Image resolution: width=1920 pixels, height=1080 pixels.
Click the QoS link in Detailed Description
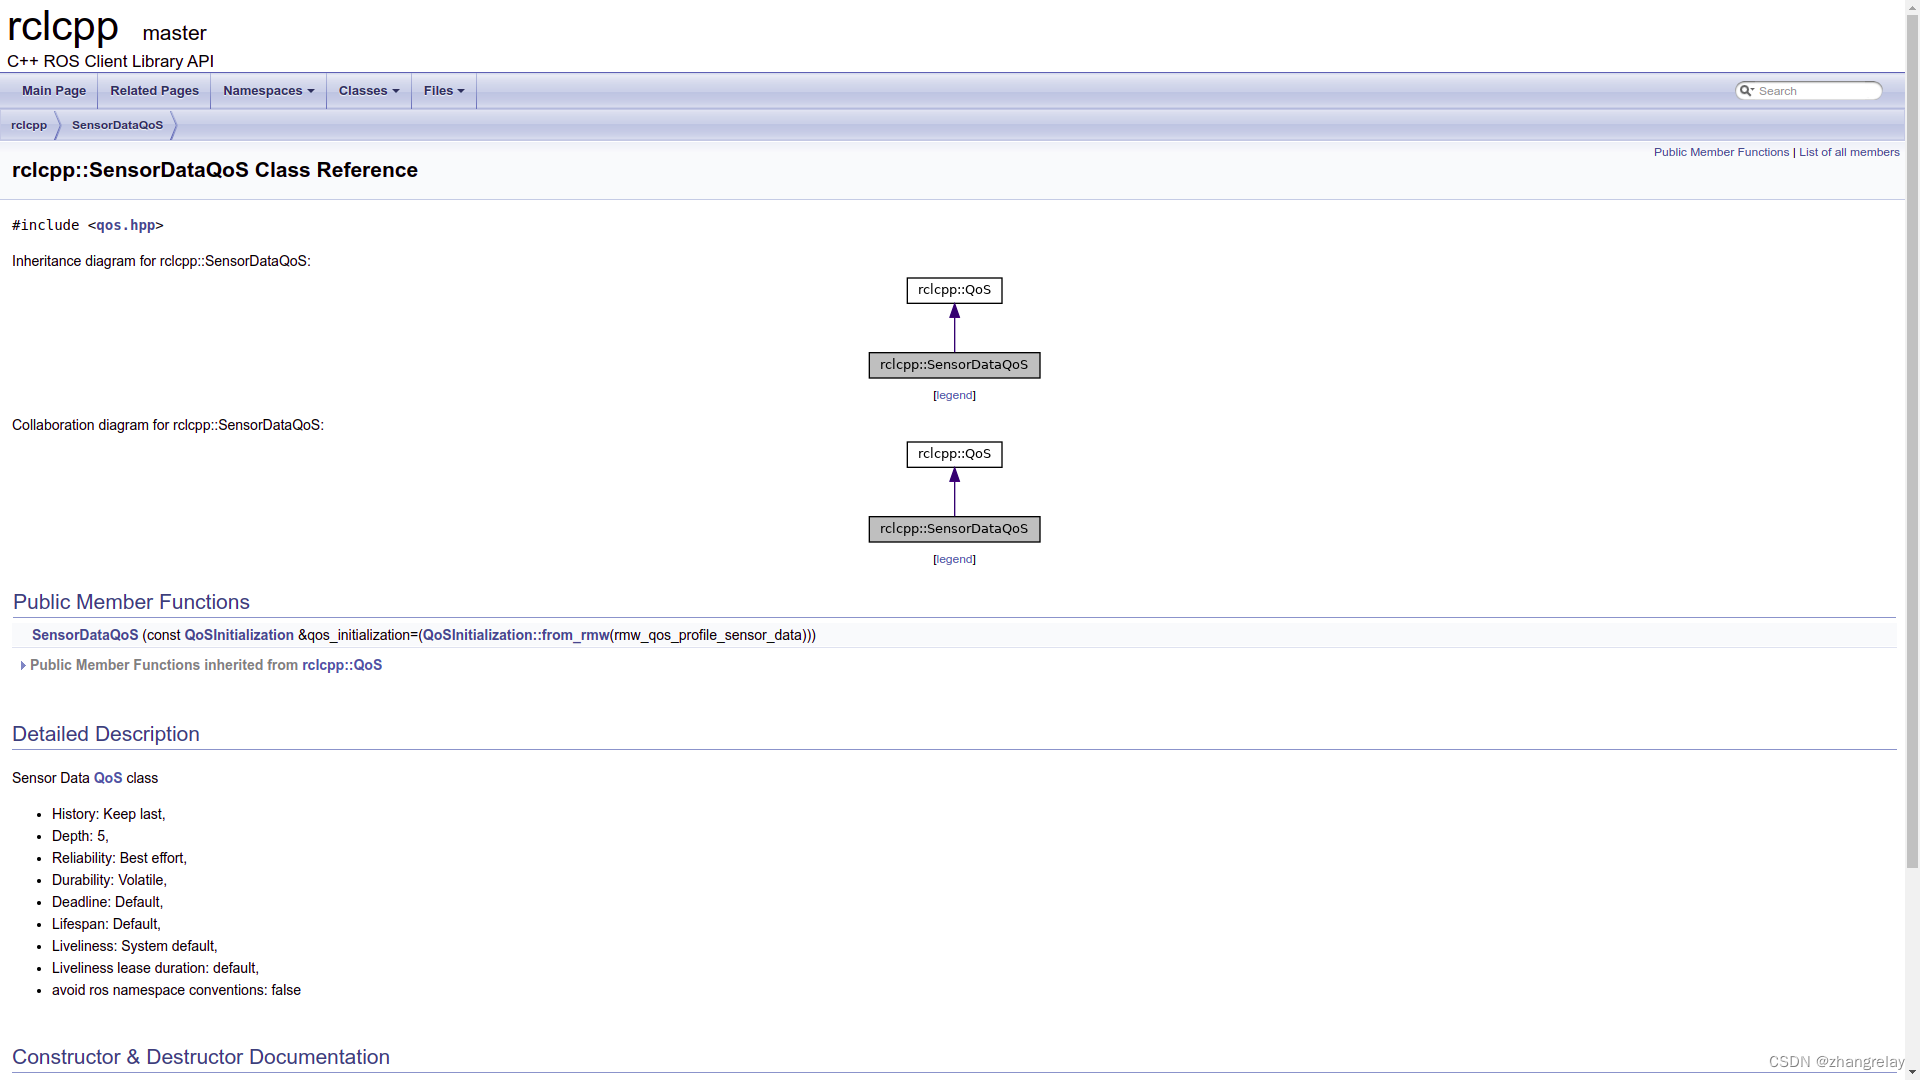click(x=108, y=777)
